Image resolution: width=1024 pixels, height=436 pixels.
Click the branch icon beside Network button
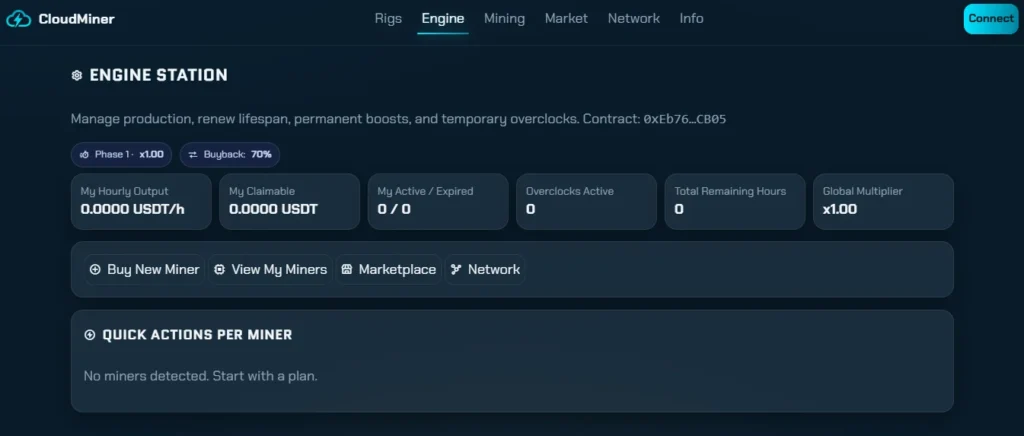(x=456, y=270)
